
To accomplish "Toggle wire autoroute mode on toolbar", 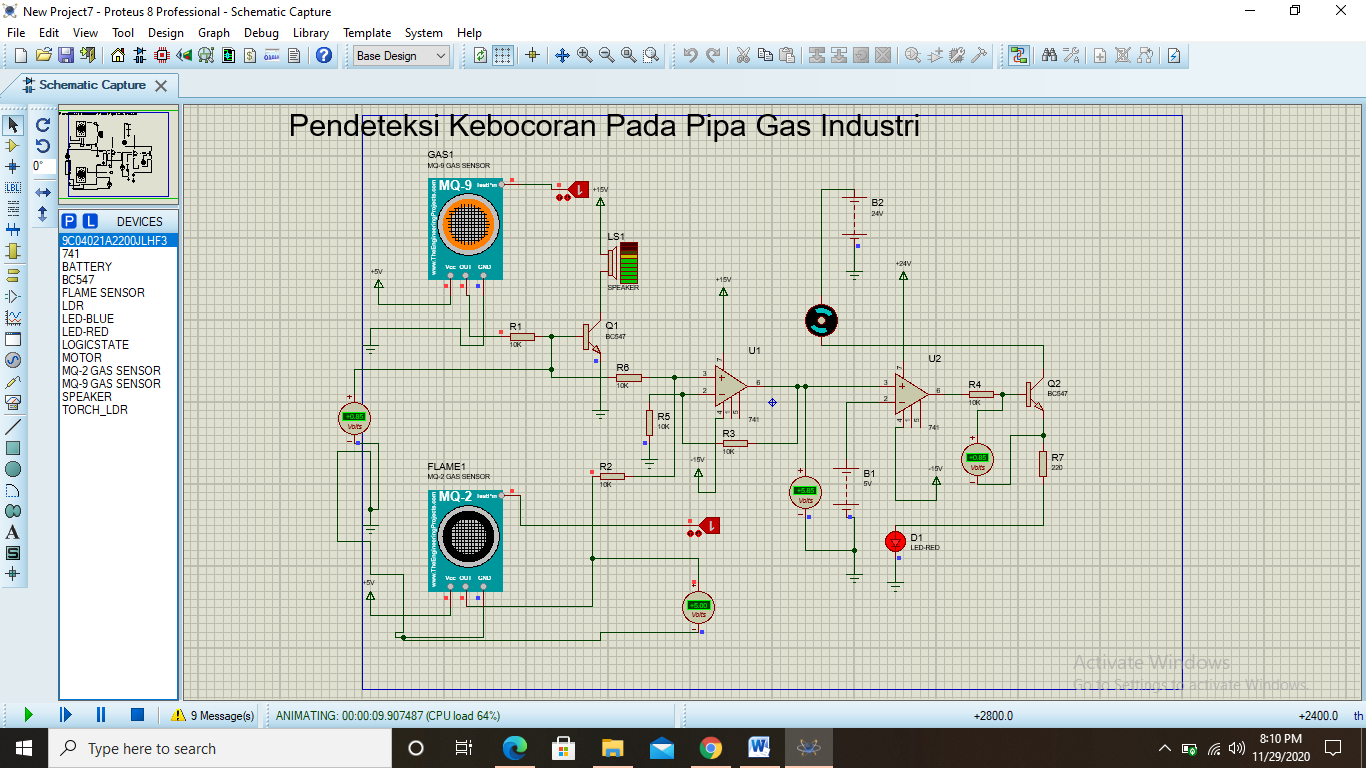I will (1018, 55).
